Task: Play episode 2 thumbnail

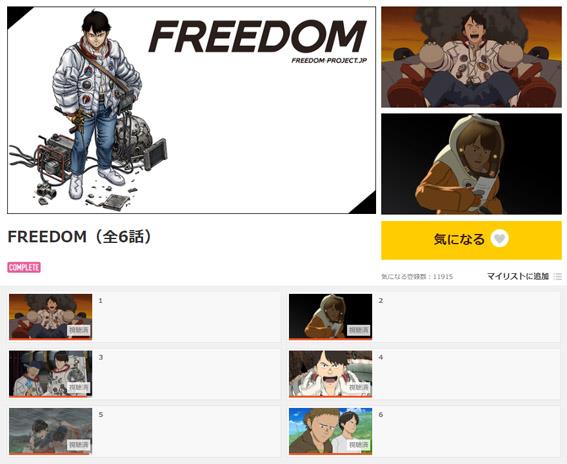Action: pos(330,317)
